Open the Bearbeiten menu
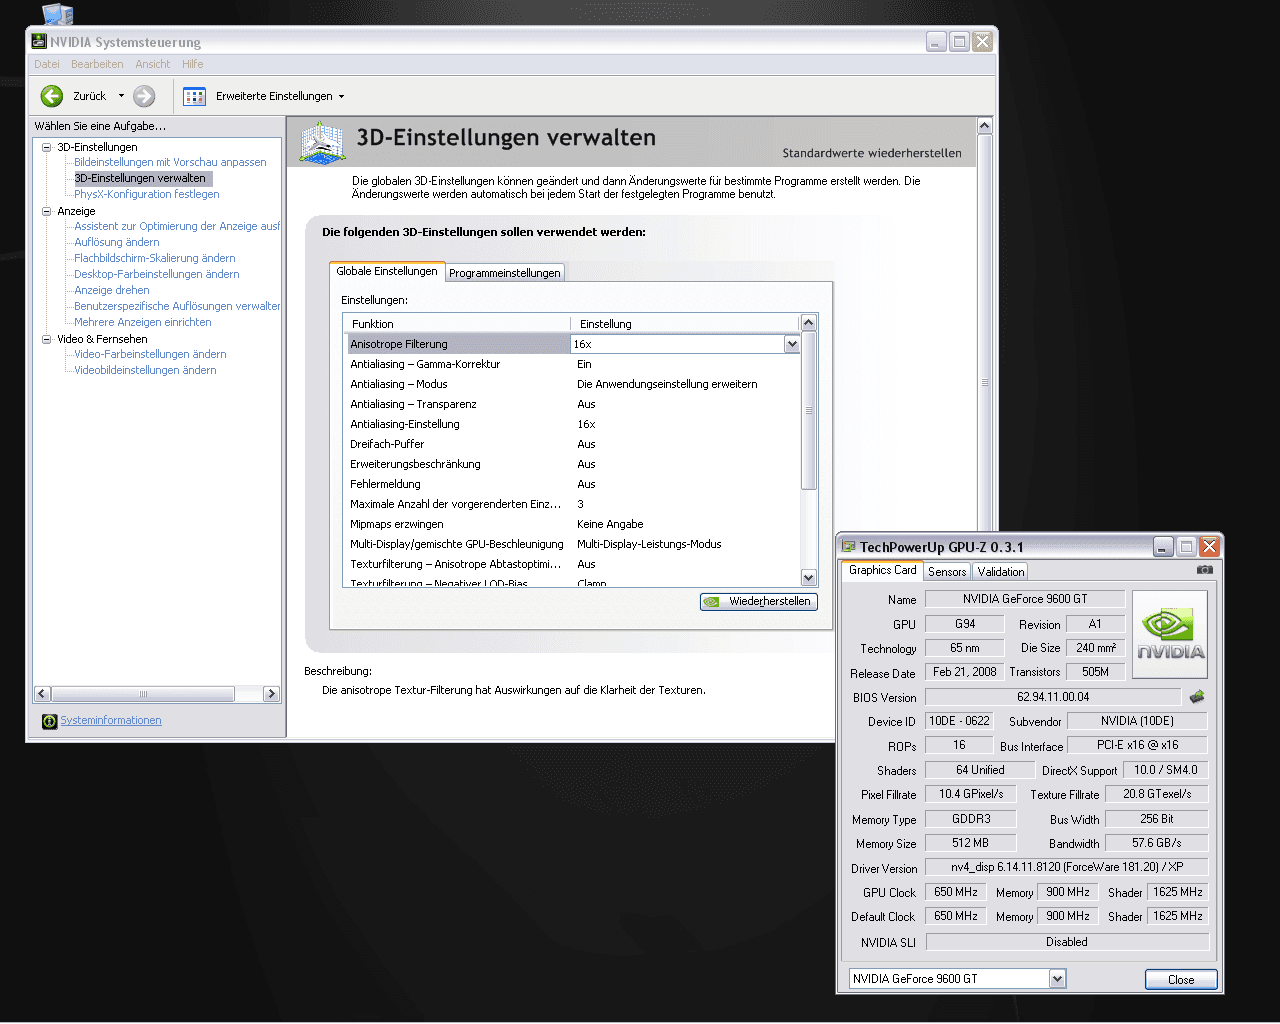The height and width of the screenshot is (1024, 1280). pos(97,64)
